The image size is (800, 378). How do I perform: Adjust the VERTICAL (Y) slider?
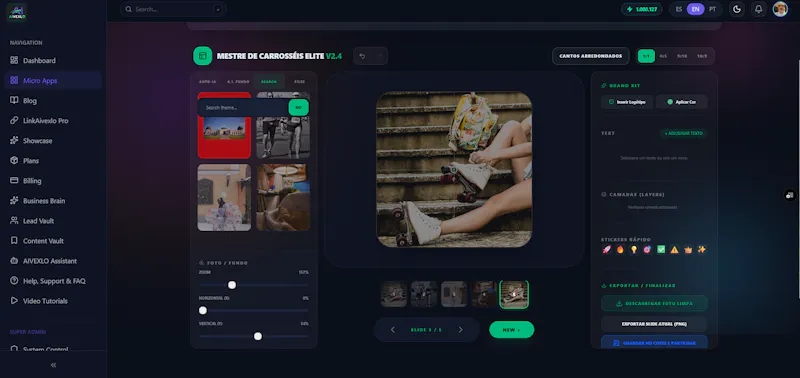[x=258, y=336]
